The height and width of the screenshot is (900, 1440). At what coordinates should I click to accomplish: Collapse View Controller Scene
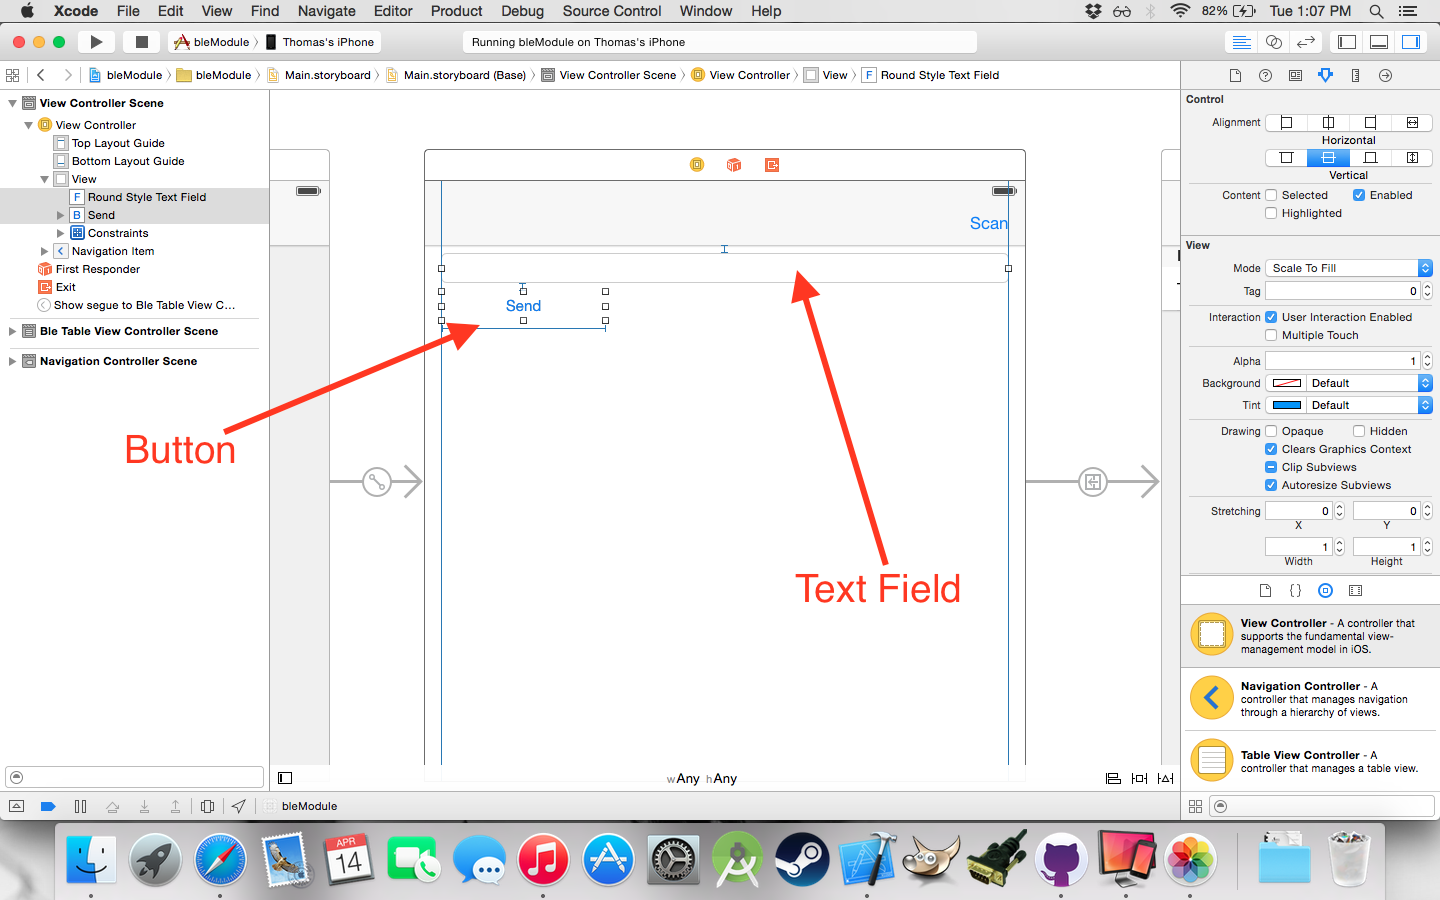point(12,103)
